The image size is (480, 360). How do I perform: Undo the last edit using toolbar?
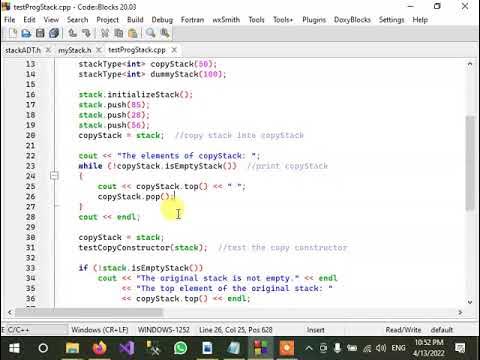click(x=72, y=33)
